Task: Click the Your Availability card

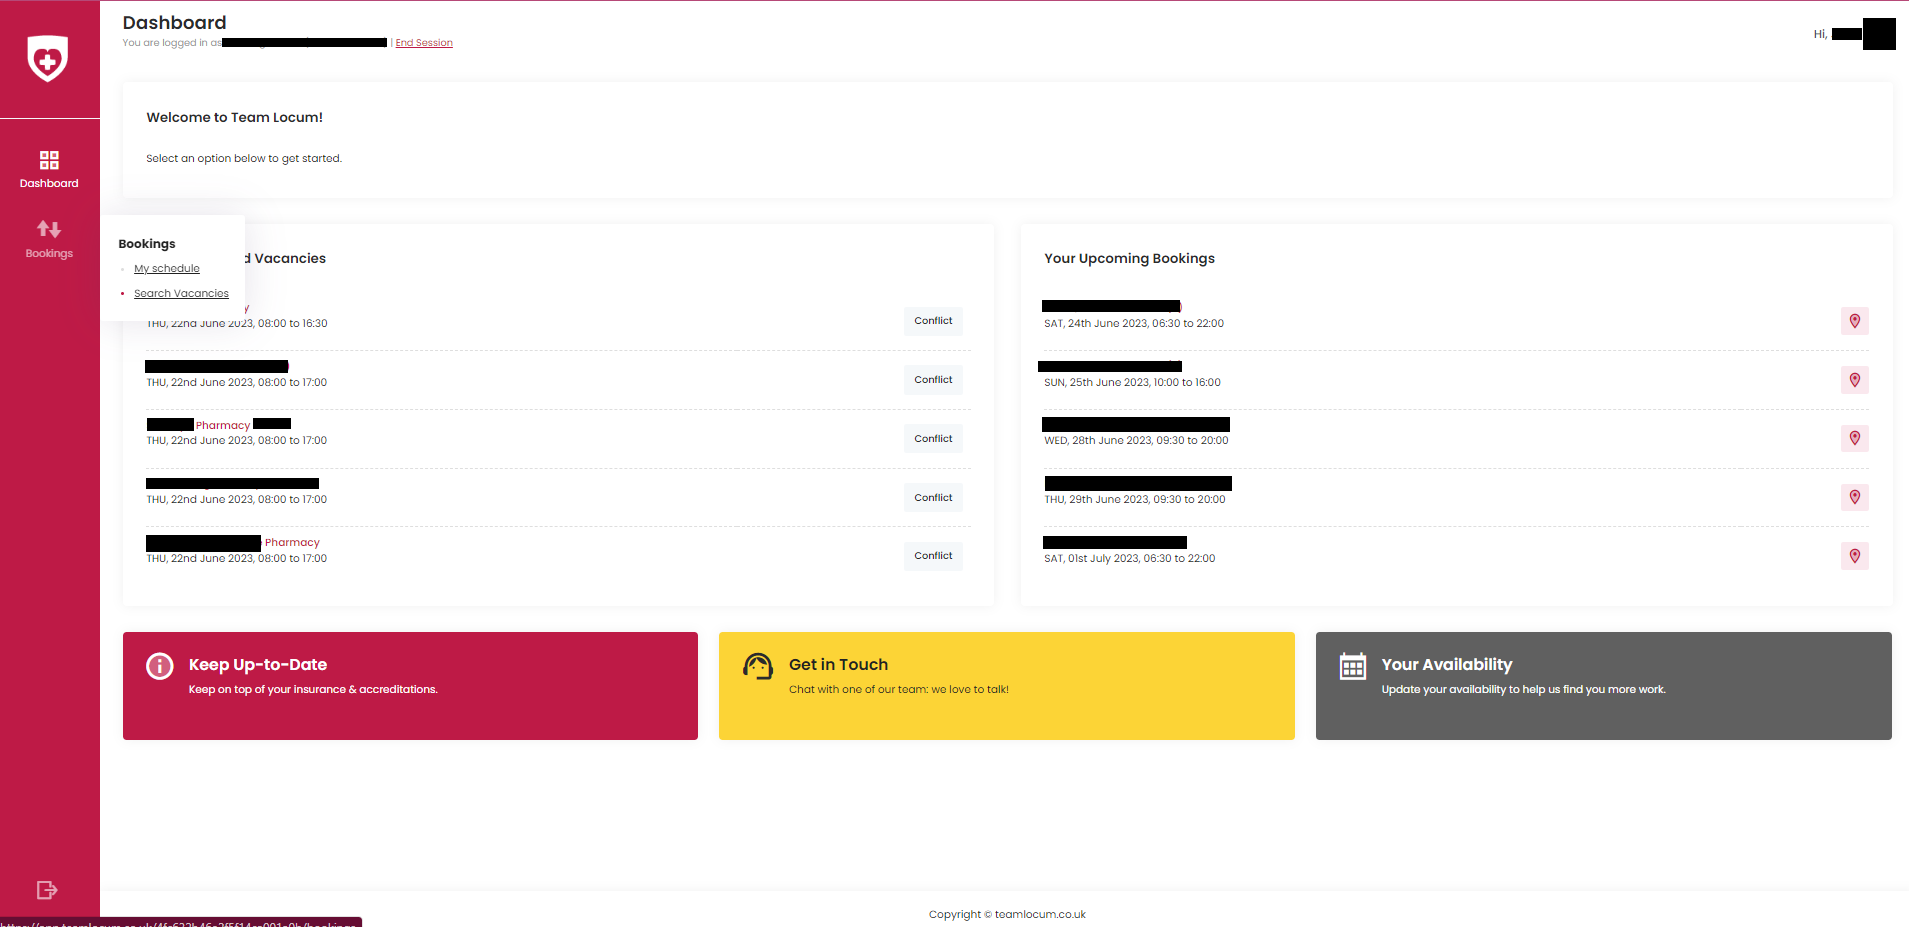Action: pos(1602,686)
